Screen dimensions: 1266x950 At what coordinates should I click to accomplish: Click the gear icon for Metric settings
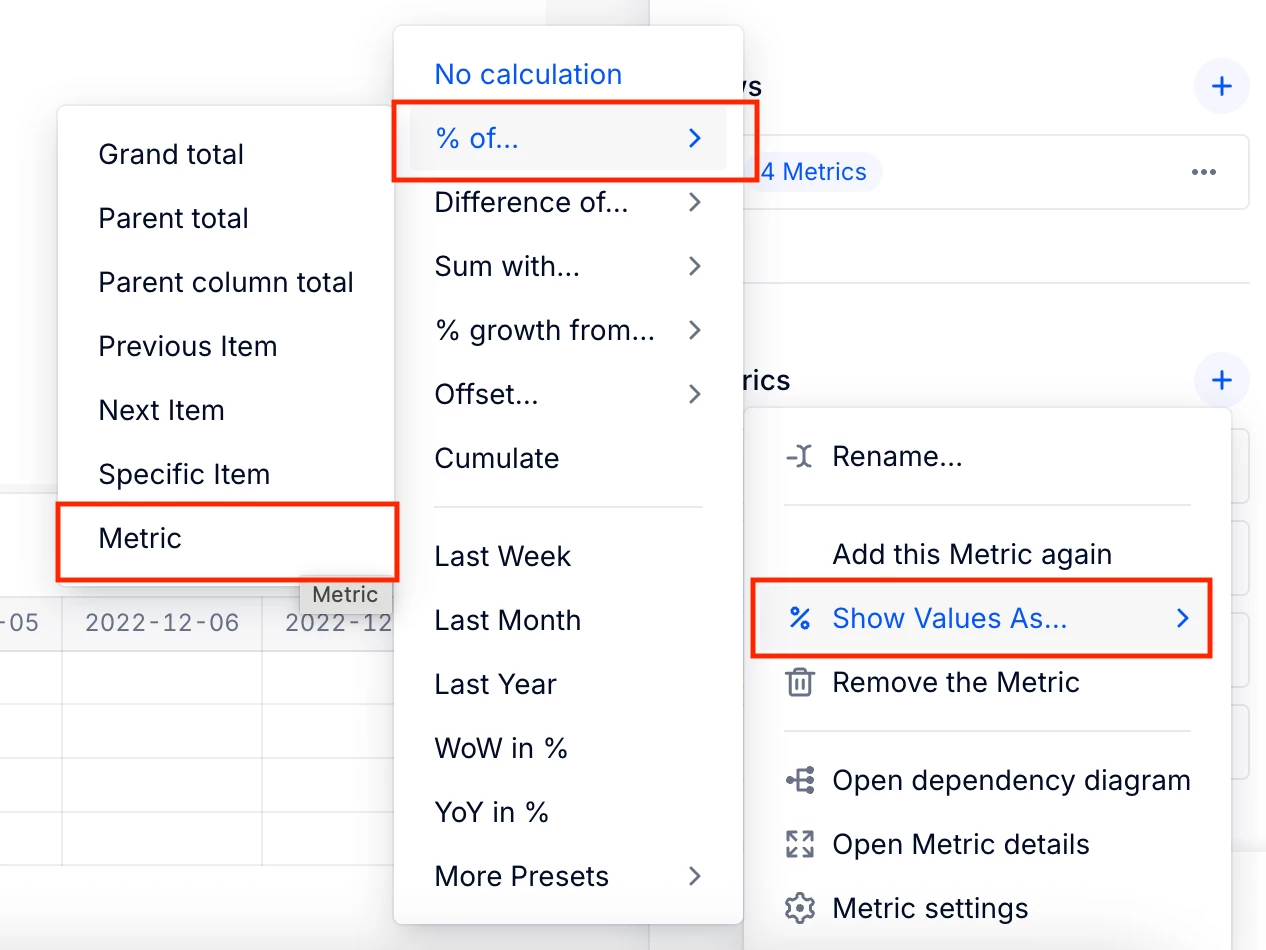coord(799,909)
